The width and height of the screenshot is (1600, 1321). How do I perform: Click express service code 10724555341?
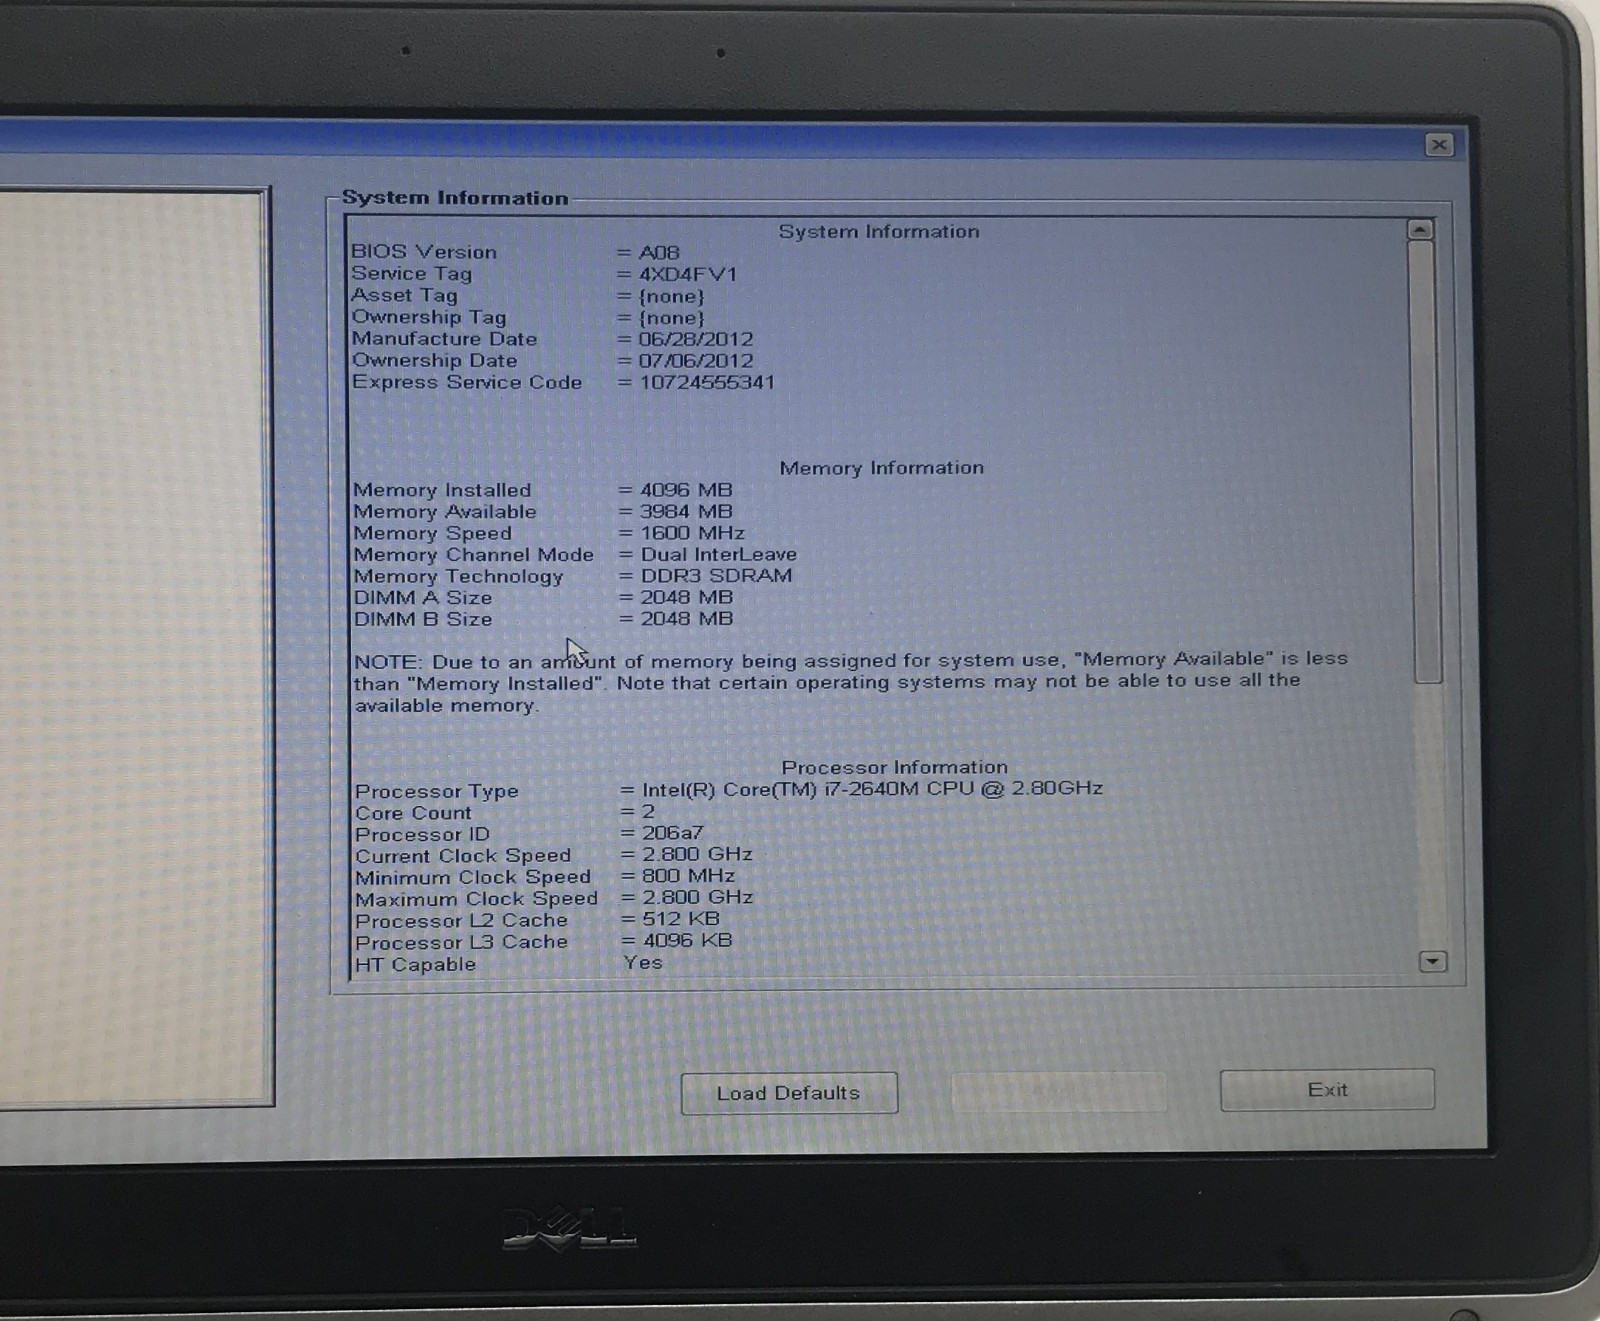tap(707, 382)
